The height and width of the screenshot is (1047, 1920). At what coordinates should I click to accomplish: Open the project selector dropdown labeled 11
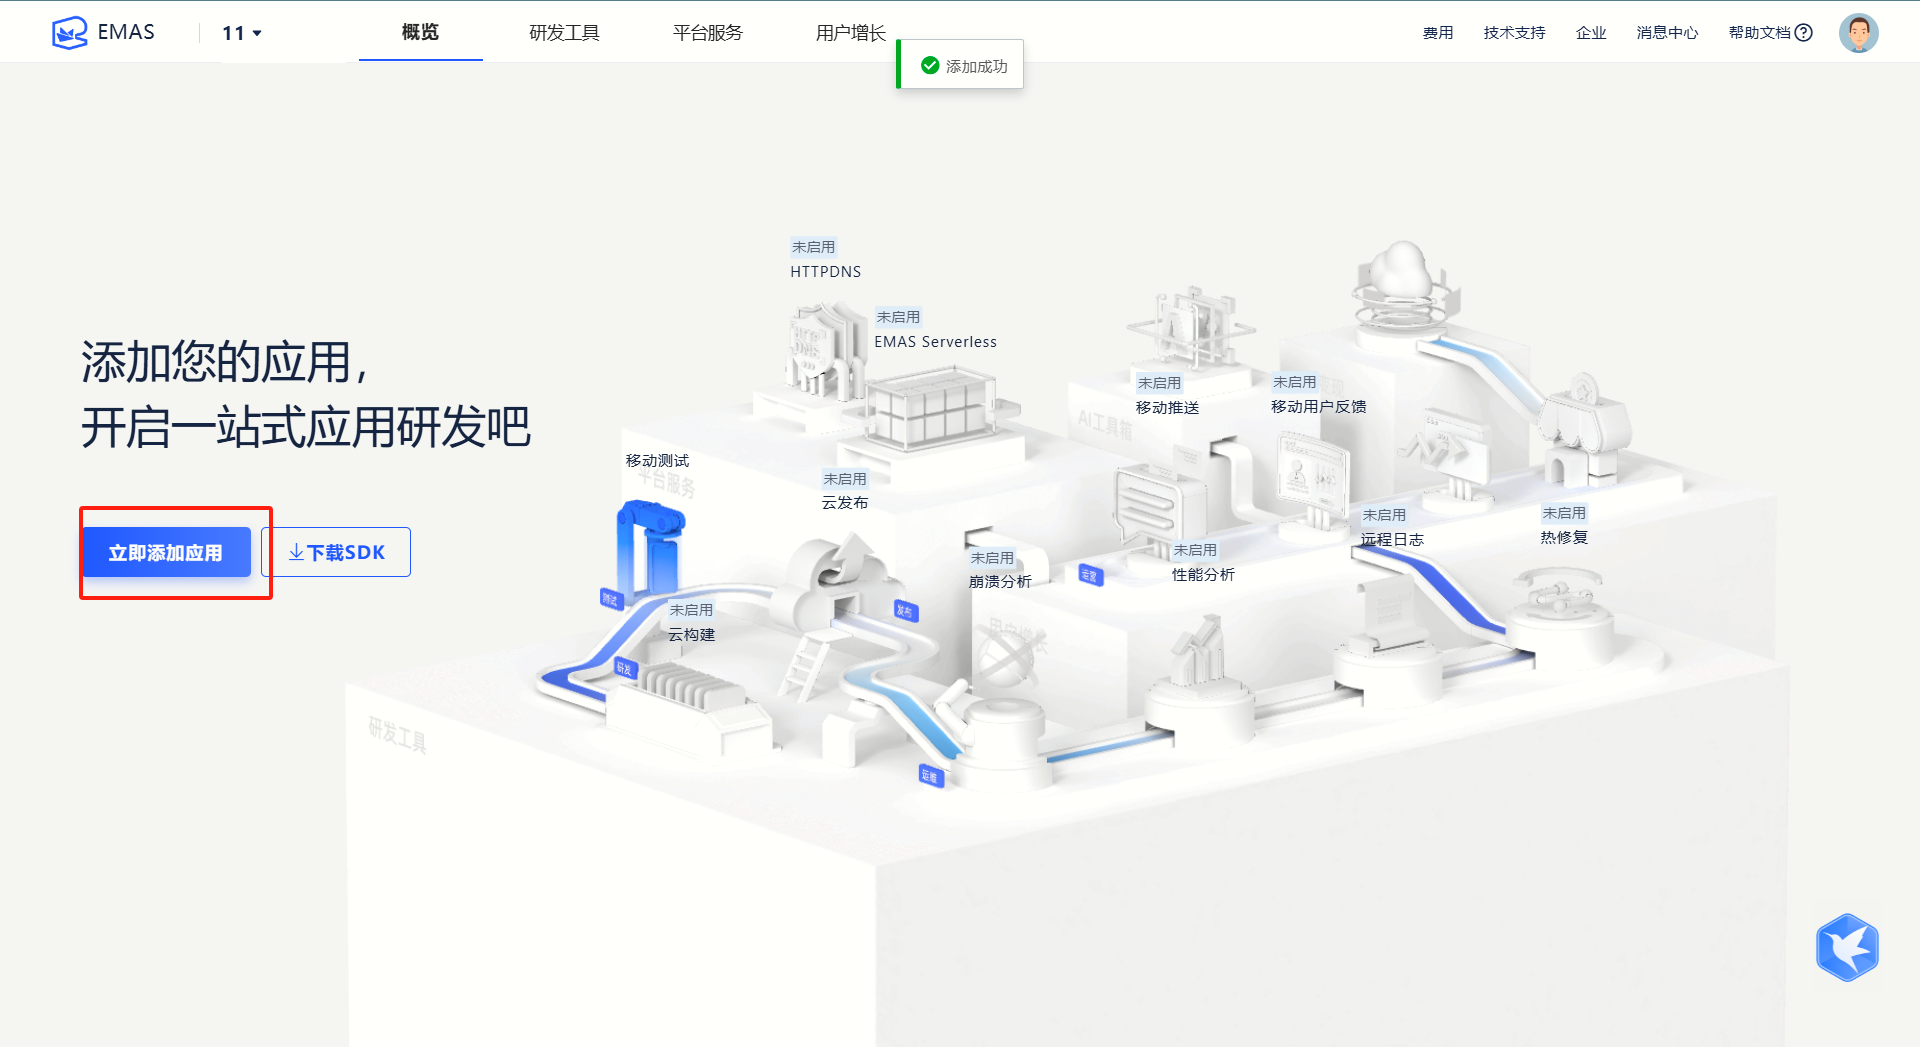(x=241, y=33)
